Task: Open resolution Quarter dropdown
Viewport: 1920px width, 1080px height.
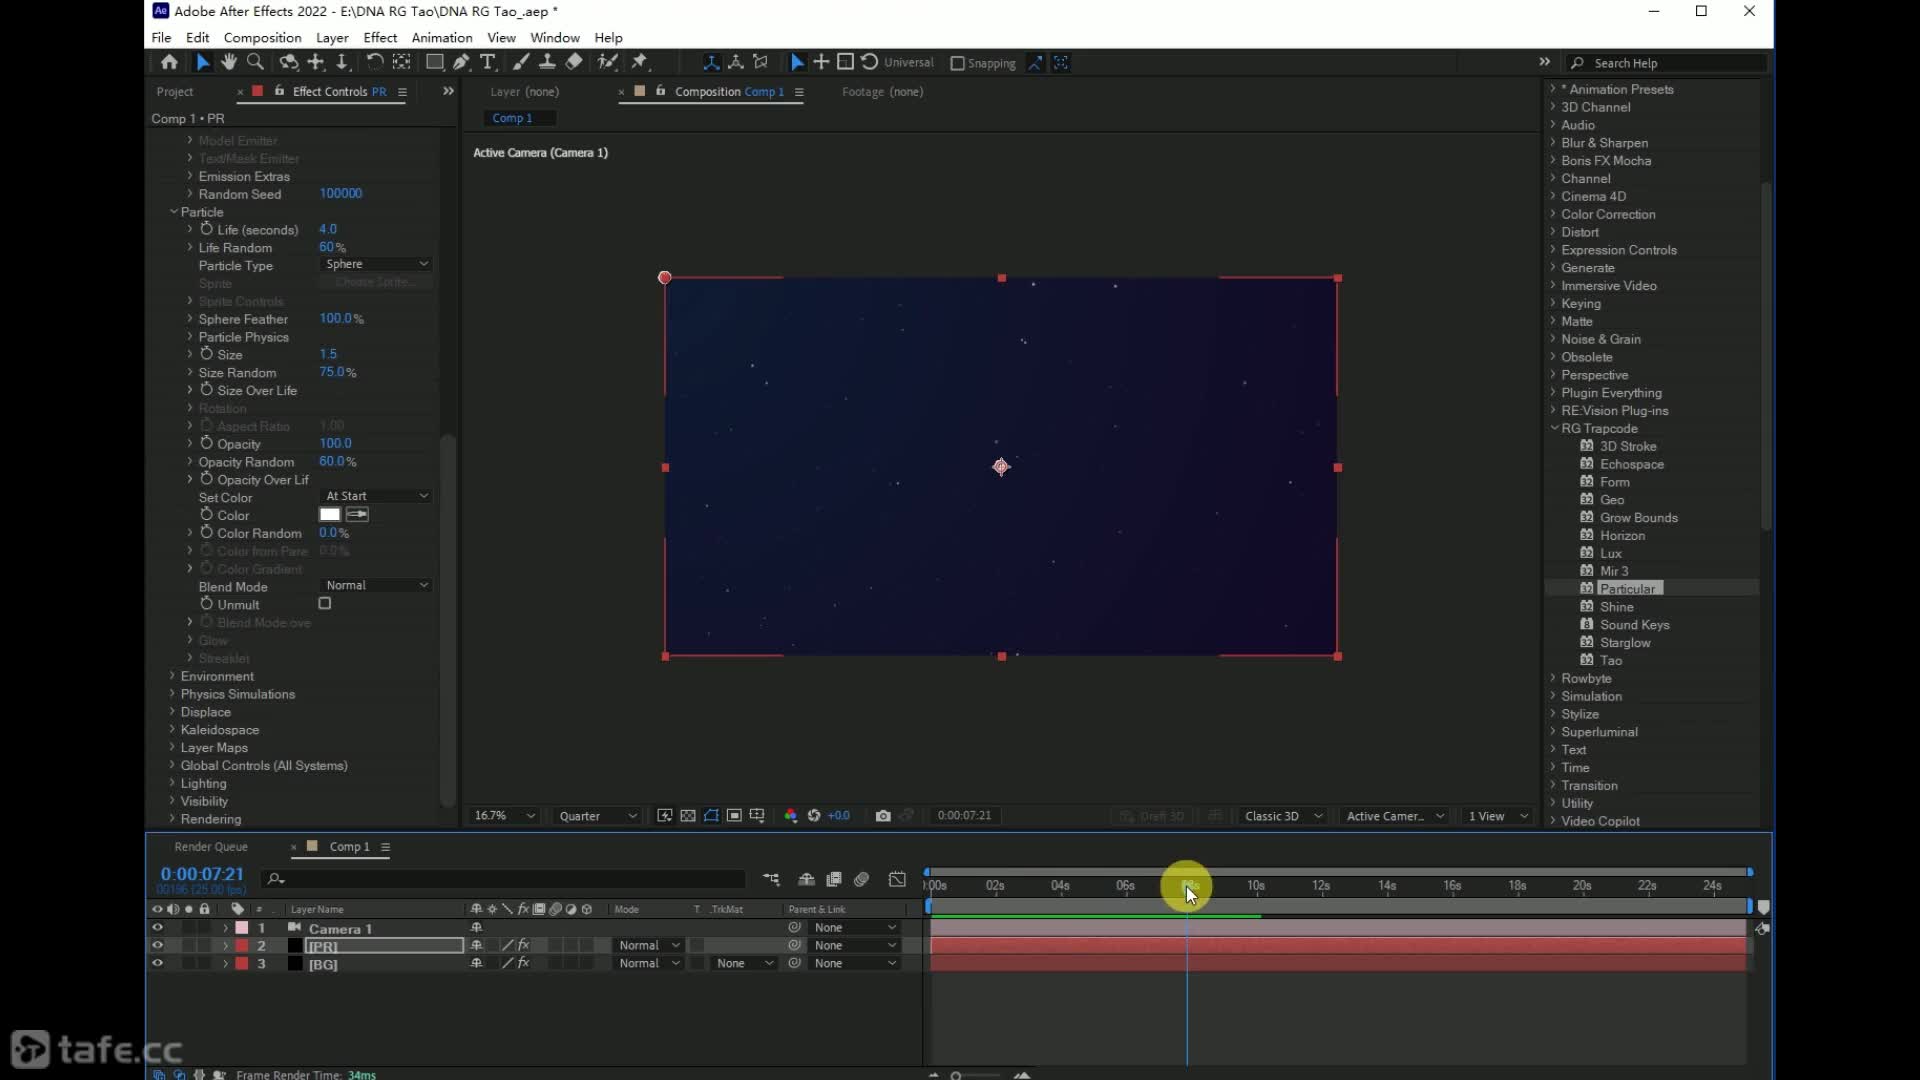Action: (x=597, y=816)
